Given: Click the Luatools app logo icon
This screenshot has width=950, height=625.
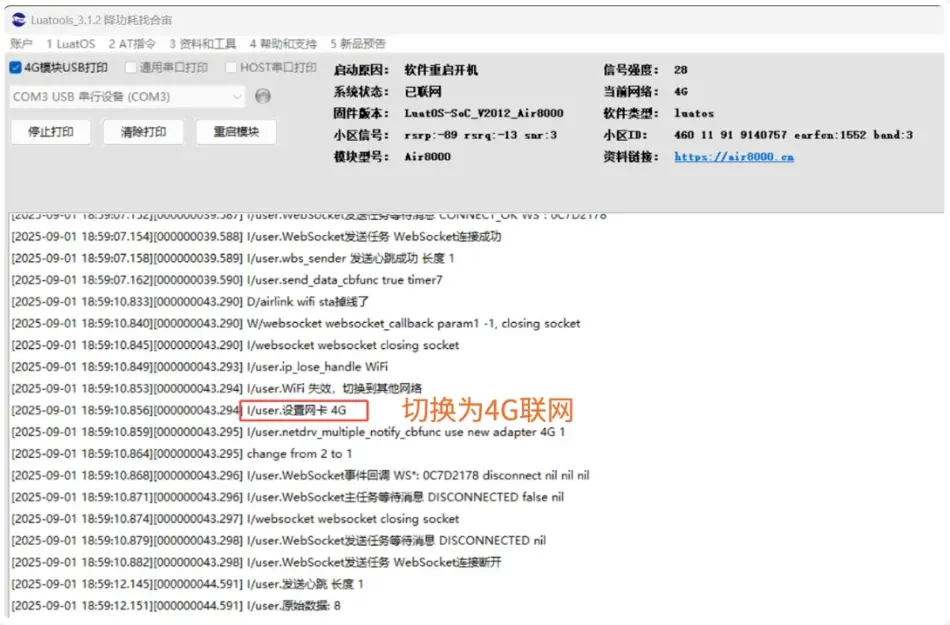Looking at the screenshot, I should 19,20.
